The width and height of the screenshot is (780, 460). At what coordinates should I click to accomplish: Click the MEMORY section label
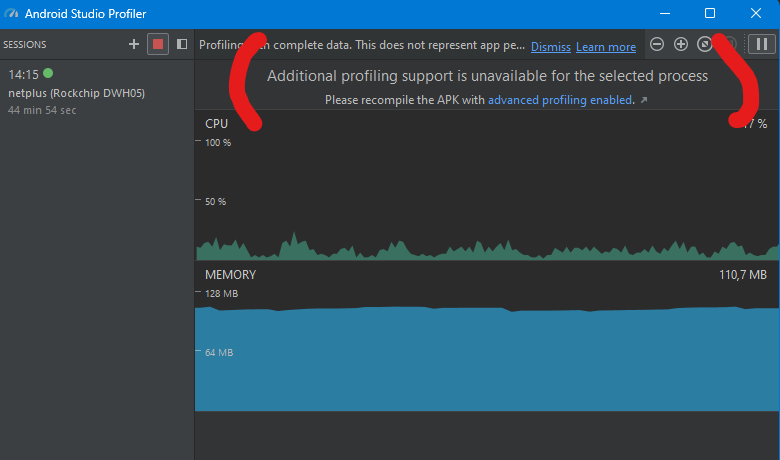[x=230, y=274]
